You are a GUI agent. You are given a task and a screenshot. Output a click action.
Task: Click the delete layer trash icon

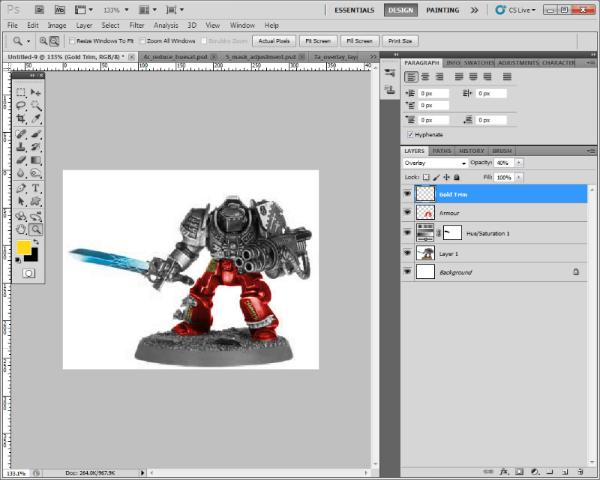tap(581, 470)
